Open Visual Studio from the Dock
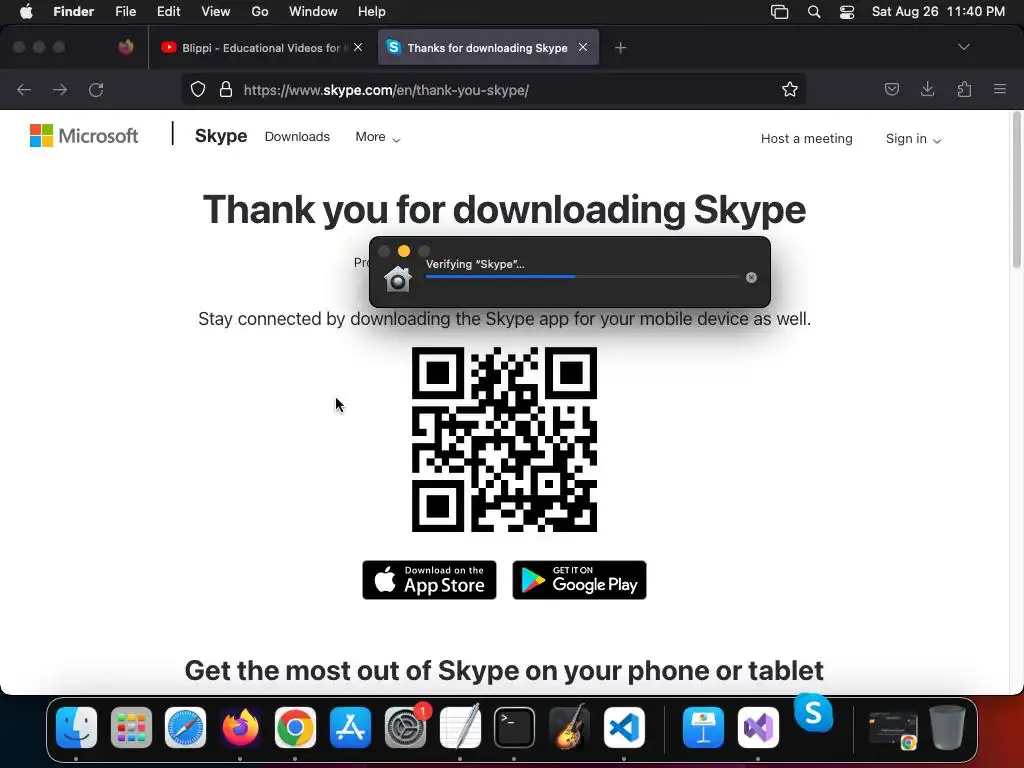 (x=758, y=728)
